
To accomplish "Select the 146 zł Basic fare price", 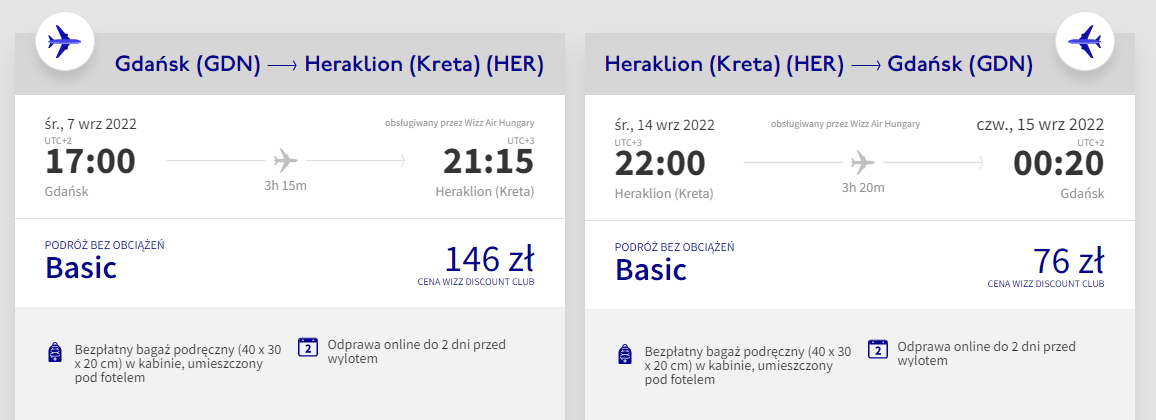I will [489, 260].
